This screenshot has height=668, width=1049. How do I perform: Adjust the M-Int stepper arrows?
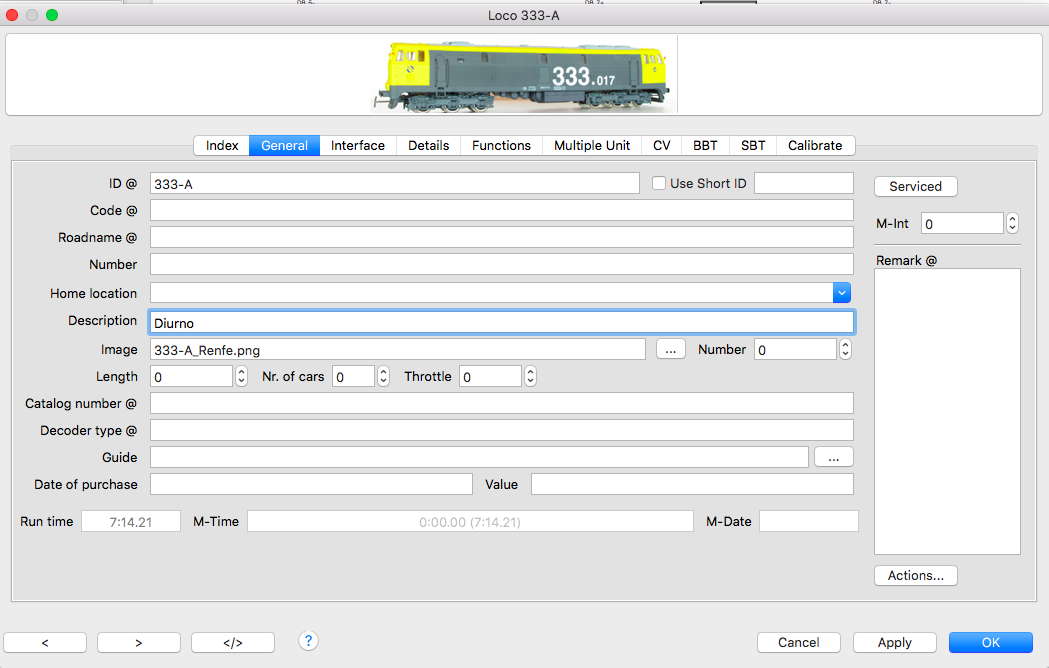coord(1012,224)
